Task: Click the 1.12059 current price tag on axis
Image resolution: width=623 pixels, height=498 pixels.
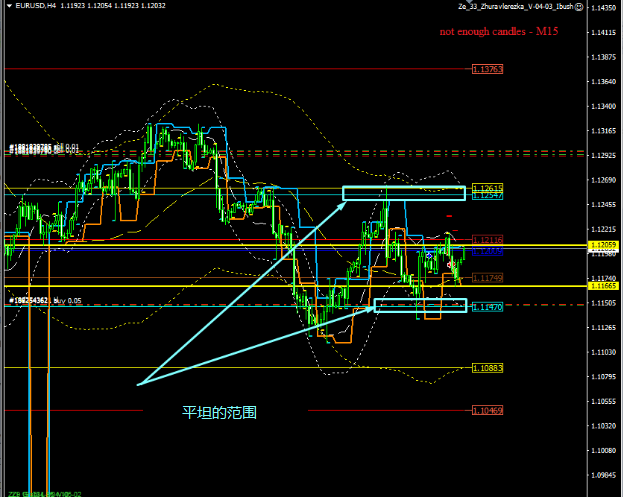Action: coord(603,245)
